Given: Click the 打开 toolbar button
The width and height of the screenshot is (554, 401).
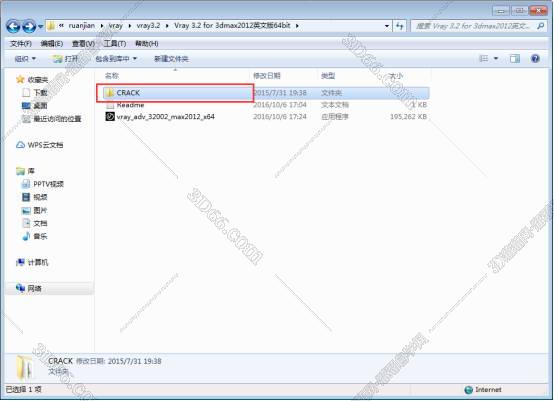Looking at the screenshot, I should click(66, 59).
